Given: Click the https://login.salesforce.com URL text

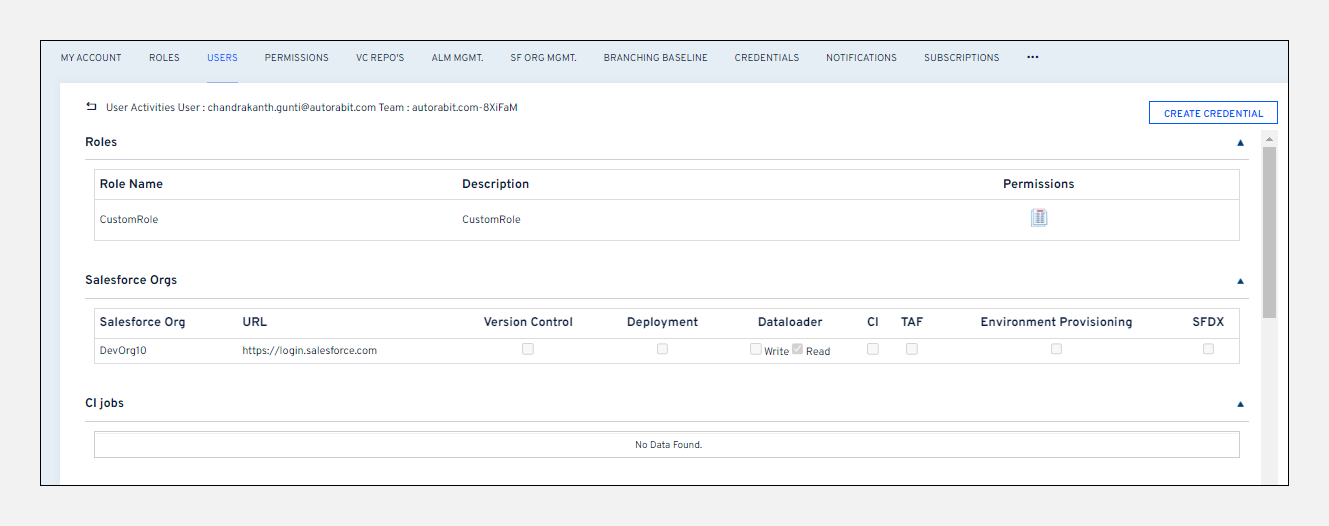Looking at the screenshot, I should click(x=309, y=351).
